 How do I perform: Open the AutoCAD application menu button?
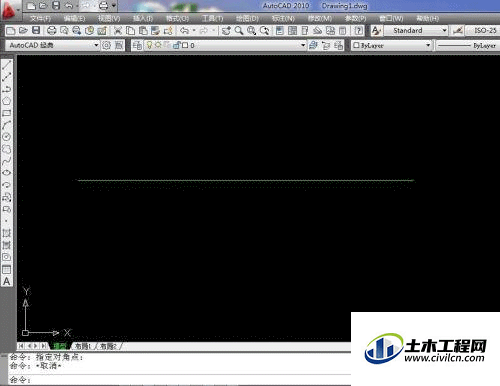tap(9, 10)
